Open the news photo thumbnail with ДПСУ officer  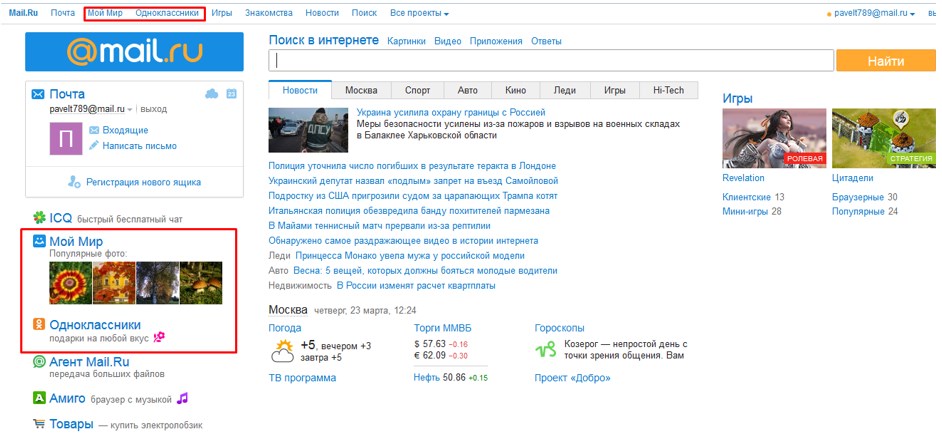pos(308,130)
